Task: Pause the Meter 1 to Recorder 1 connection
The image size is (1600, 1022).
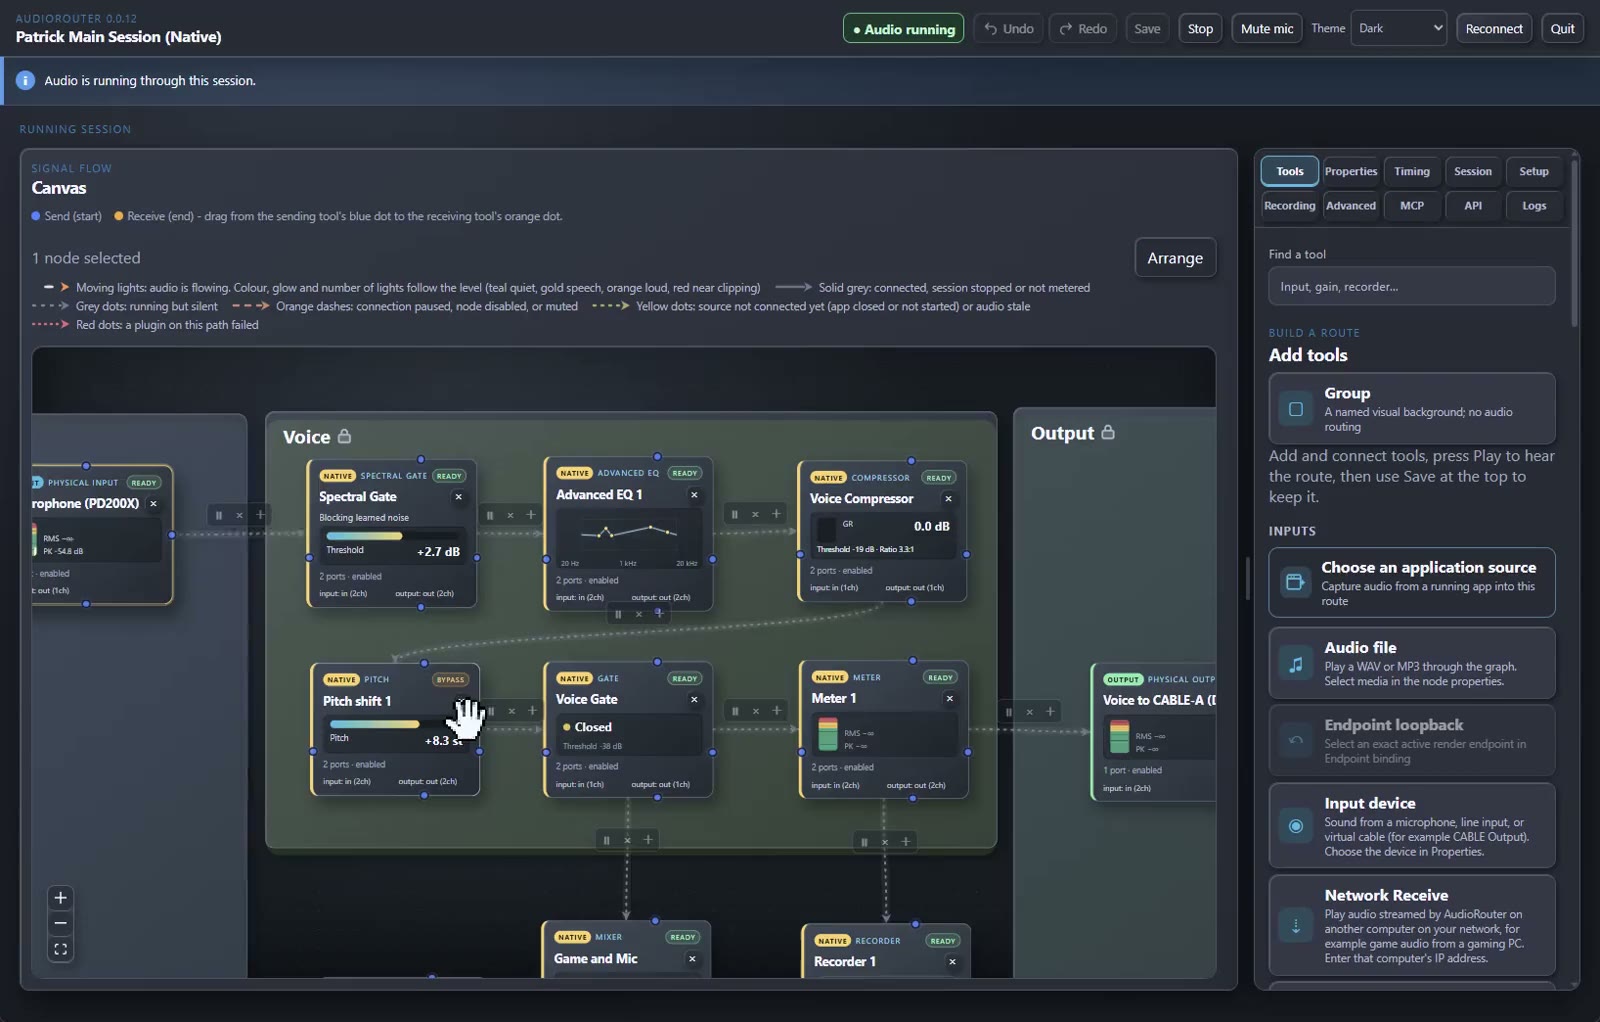Action: tap(864, 842)
